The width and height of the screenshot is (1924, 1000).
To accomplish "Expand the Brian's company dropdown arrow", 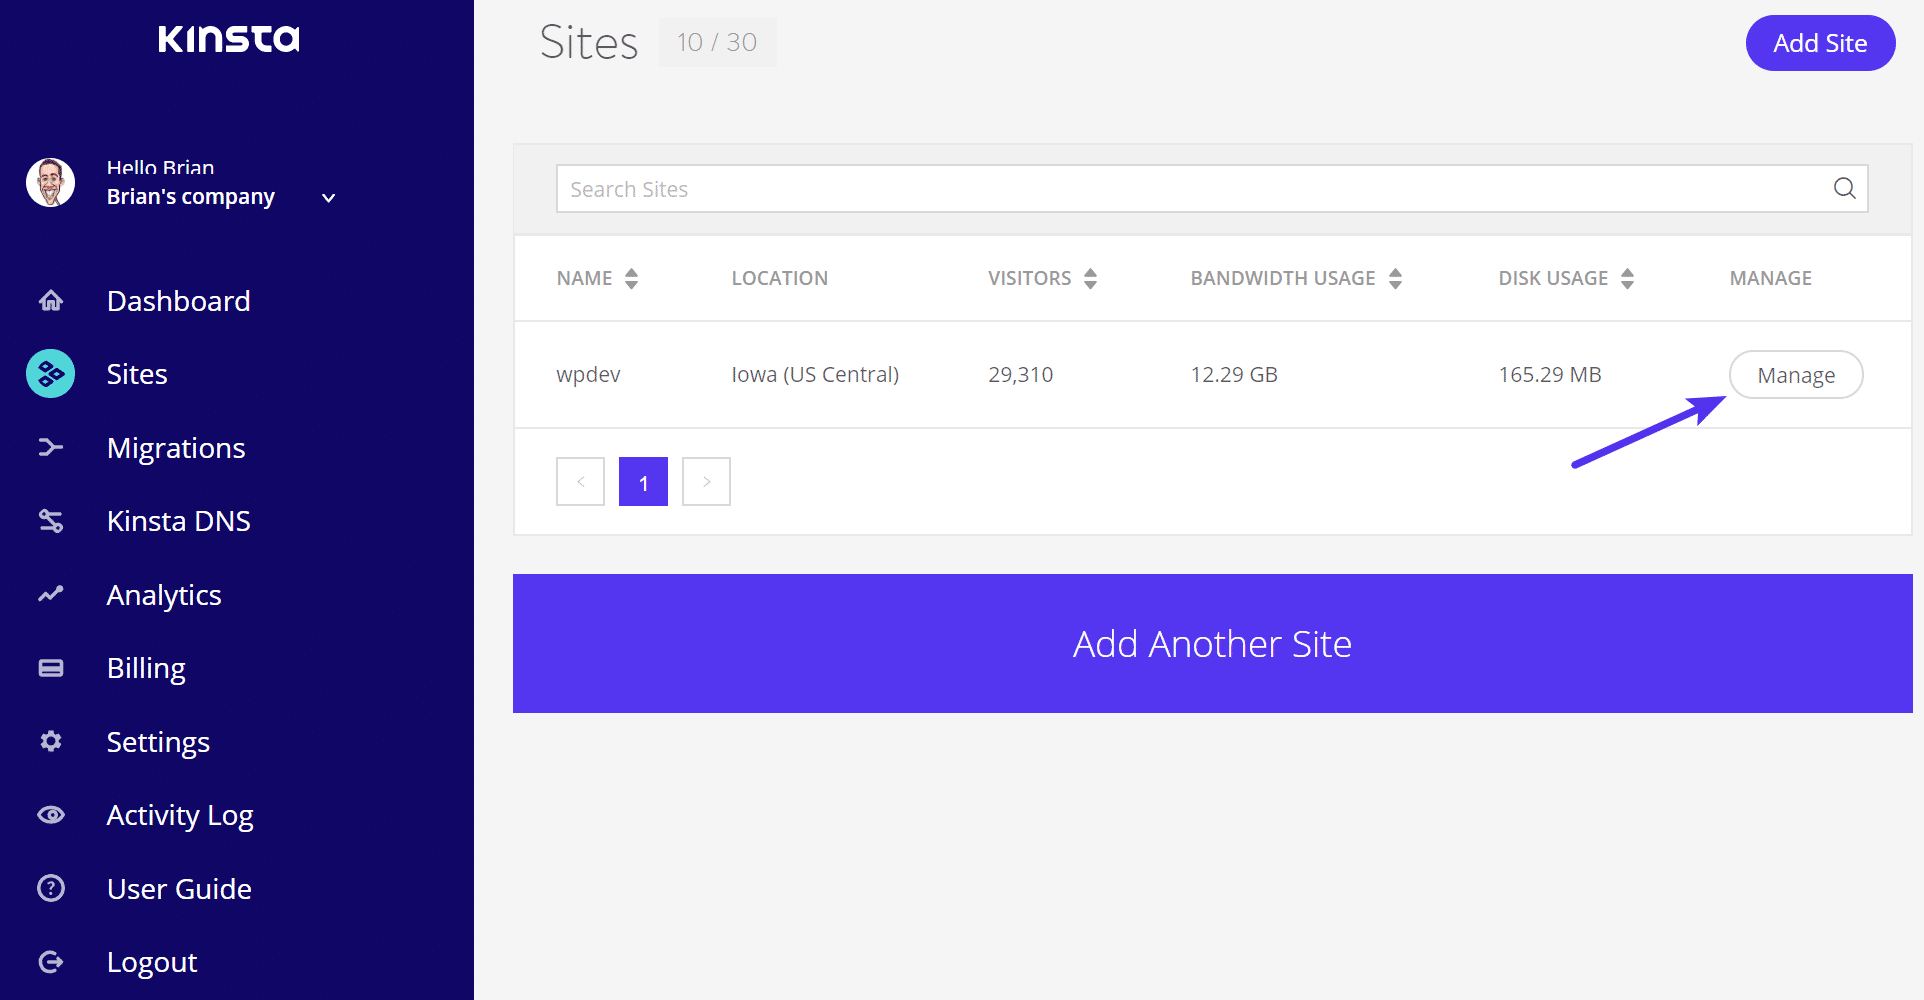I will [328, 198].
